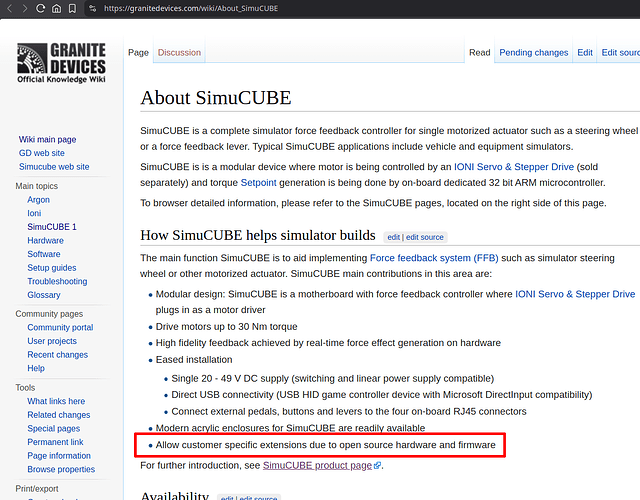Click IONI Servo & Stepper Drive link in intro paragraph
The height and width of the screenshot is (500, 640).
click(x=514, y=167)
